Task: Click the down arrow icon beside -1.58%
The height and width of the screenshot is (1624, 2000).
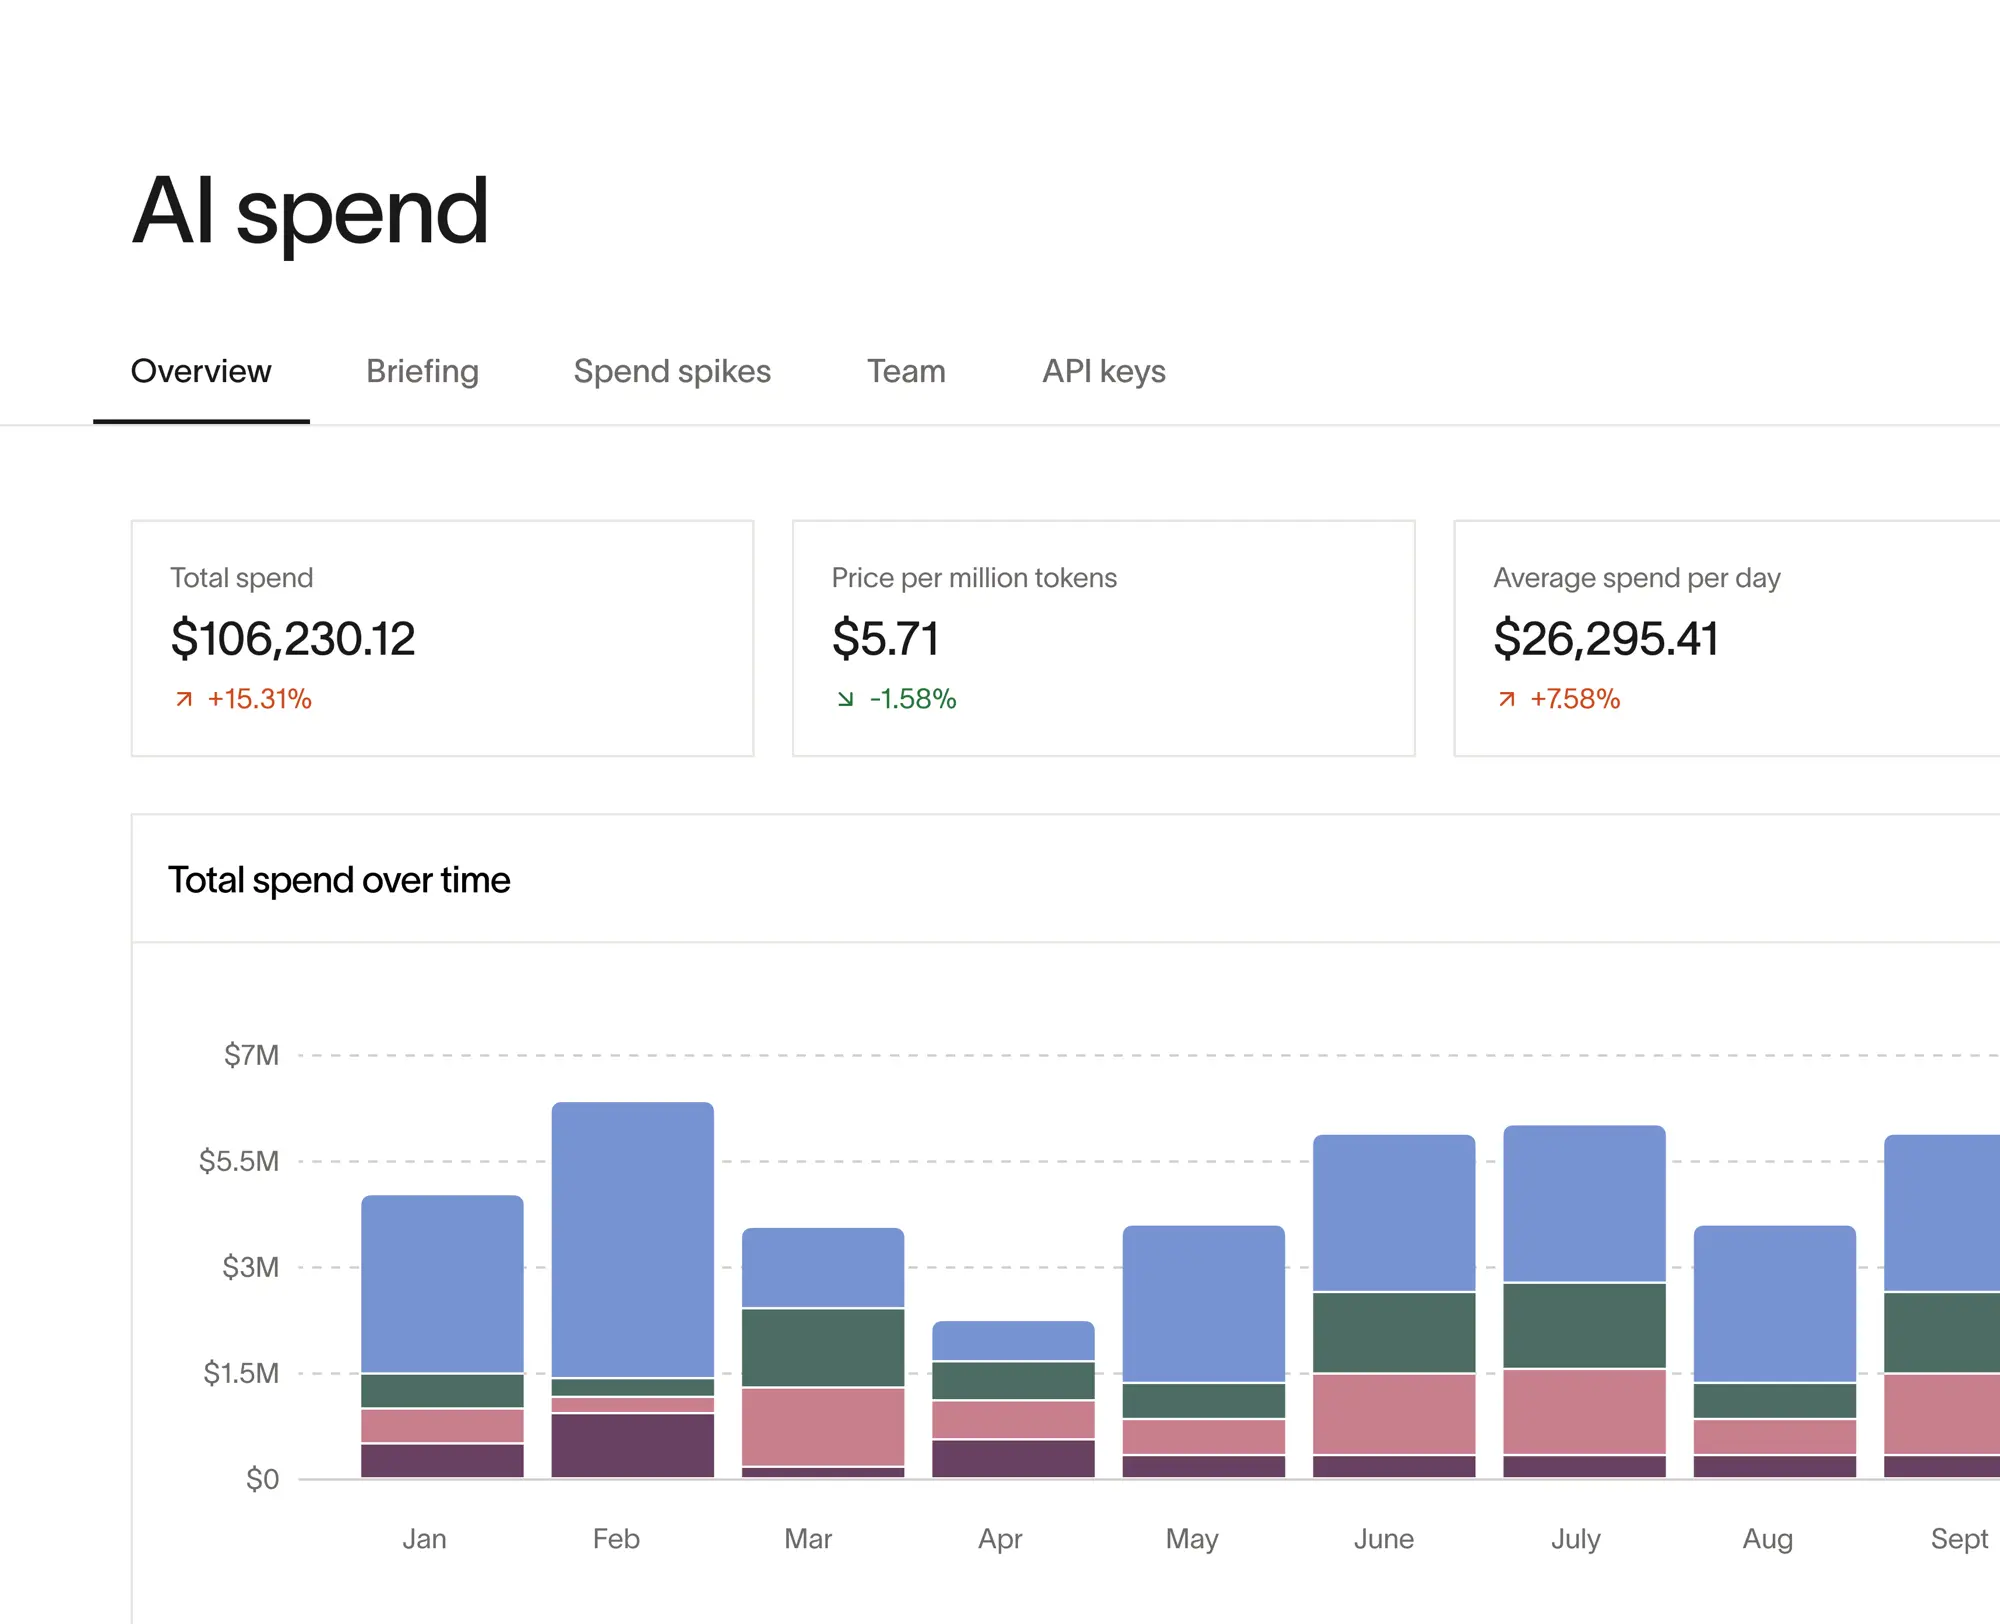Action: tap(846, 699)
